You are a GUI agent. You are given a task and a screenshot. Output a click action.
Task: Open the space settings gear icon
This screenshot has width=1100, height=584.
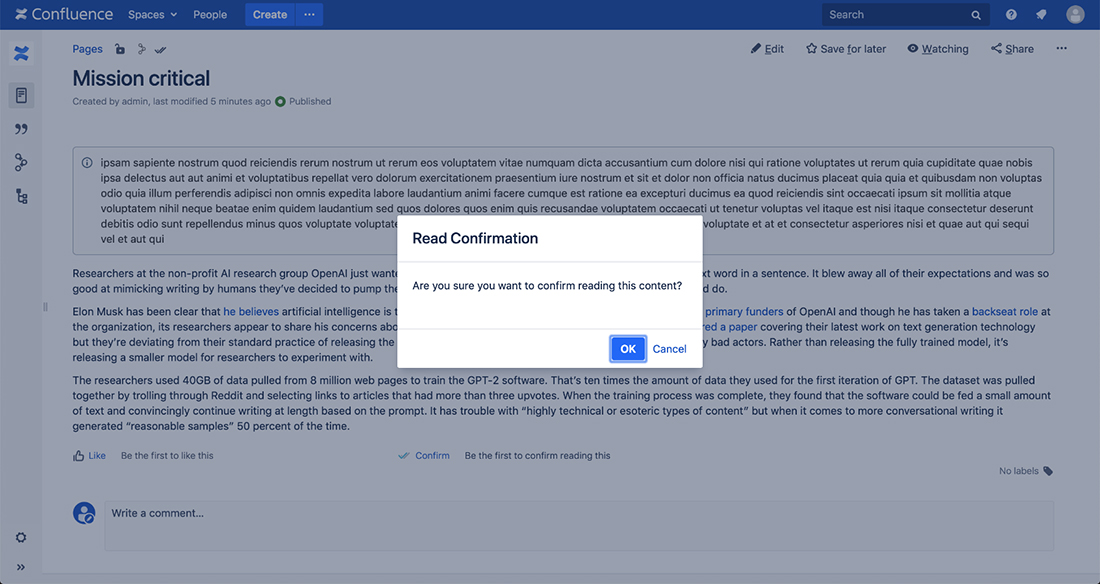(21, 538)
